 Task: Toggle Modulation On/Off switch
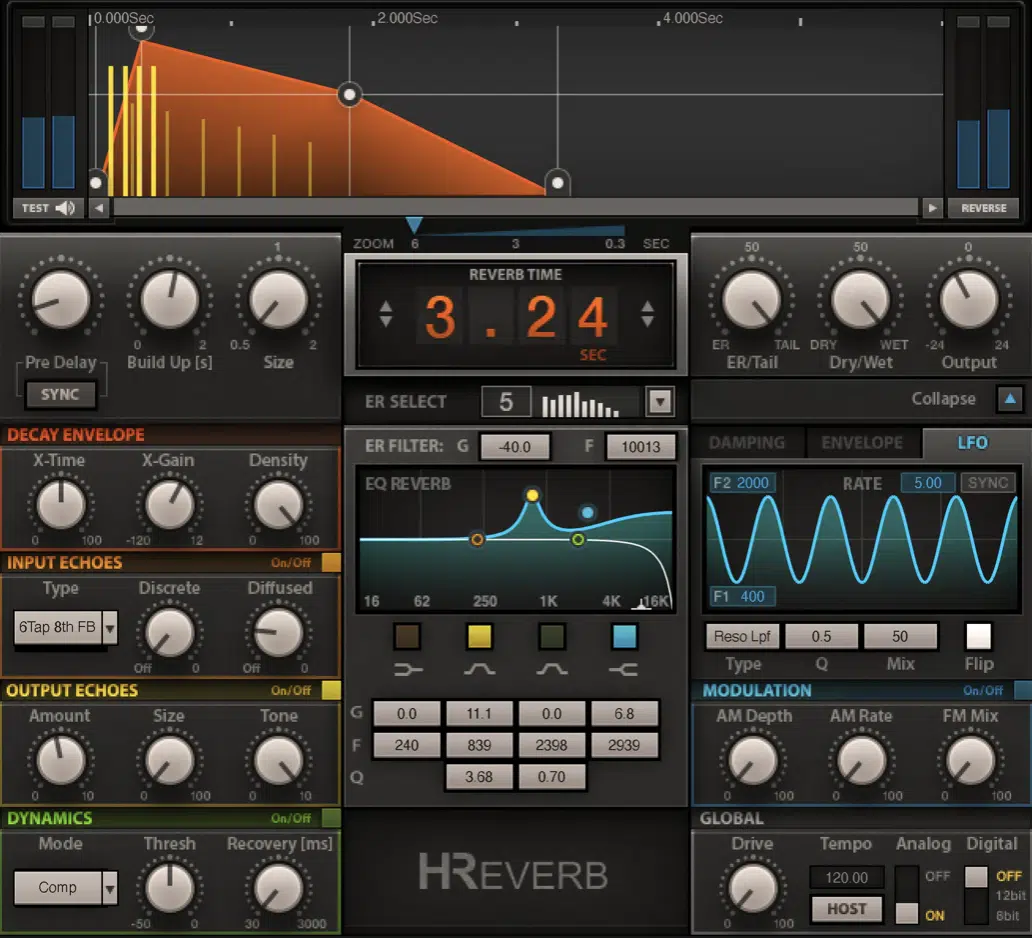1023,690
